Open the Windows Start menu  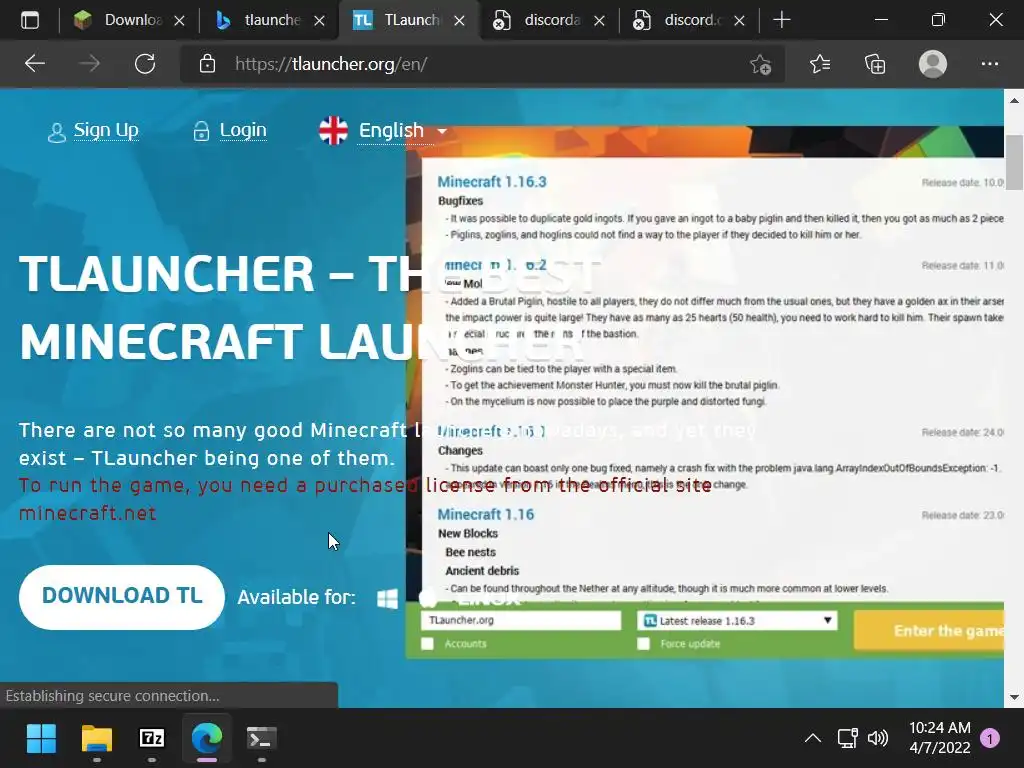41,739
